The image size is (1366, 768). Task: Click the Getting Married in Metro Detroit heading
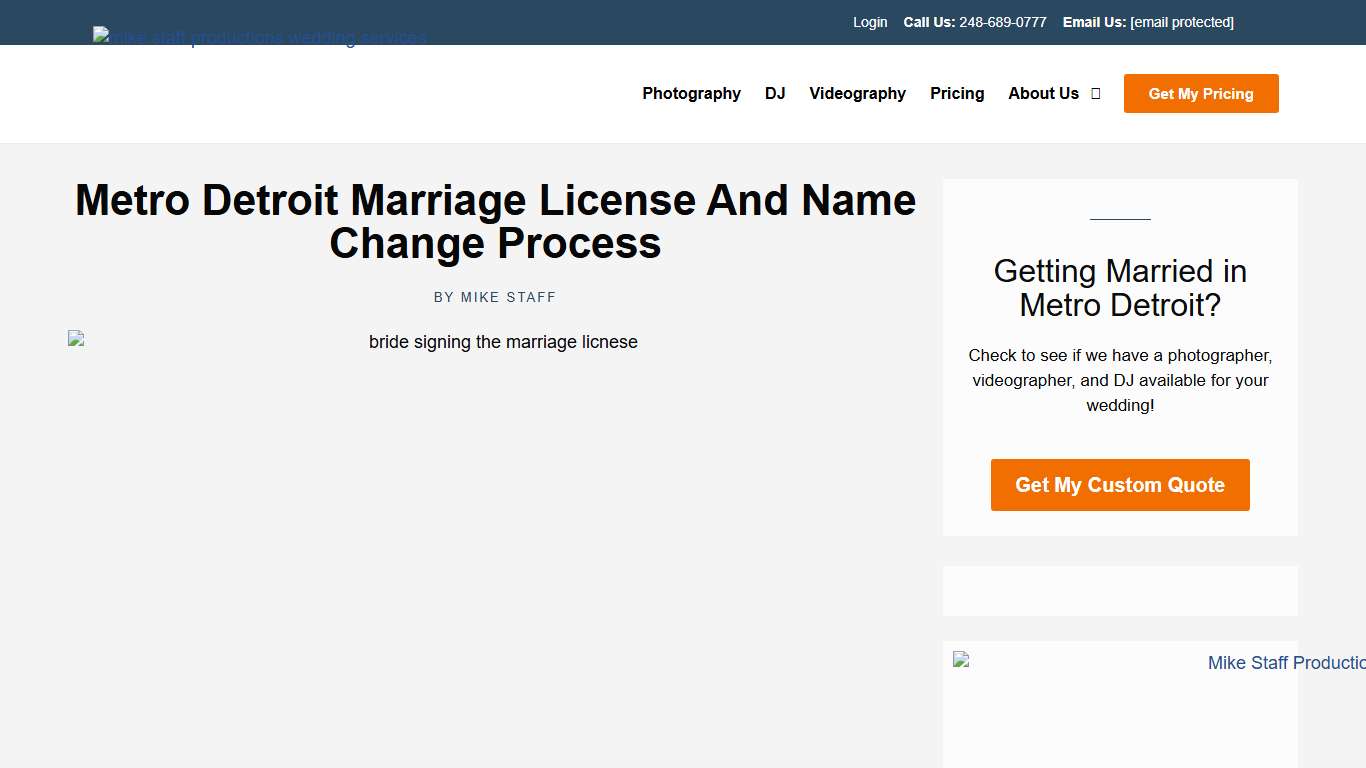[1120, 288]
